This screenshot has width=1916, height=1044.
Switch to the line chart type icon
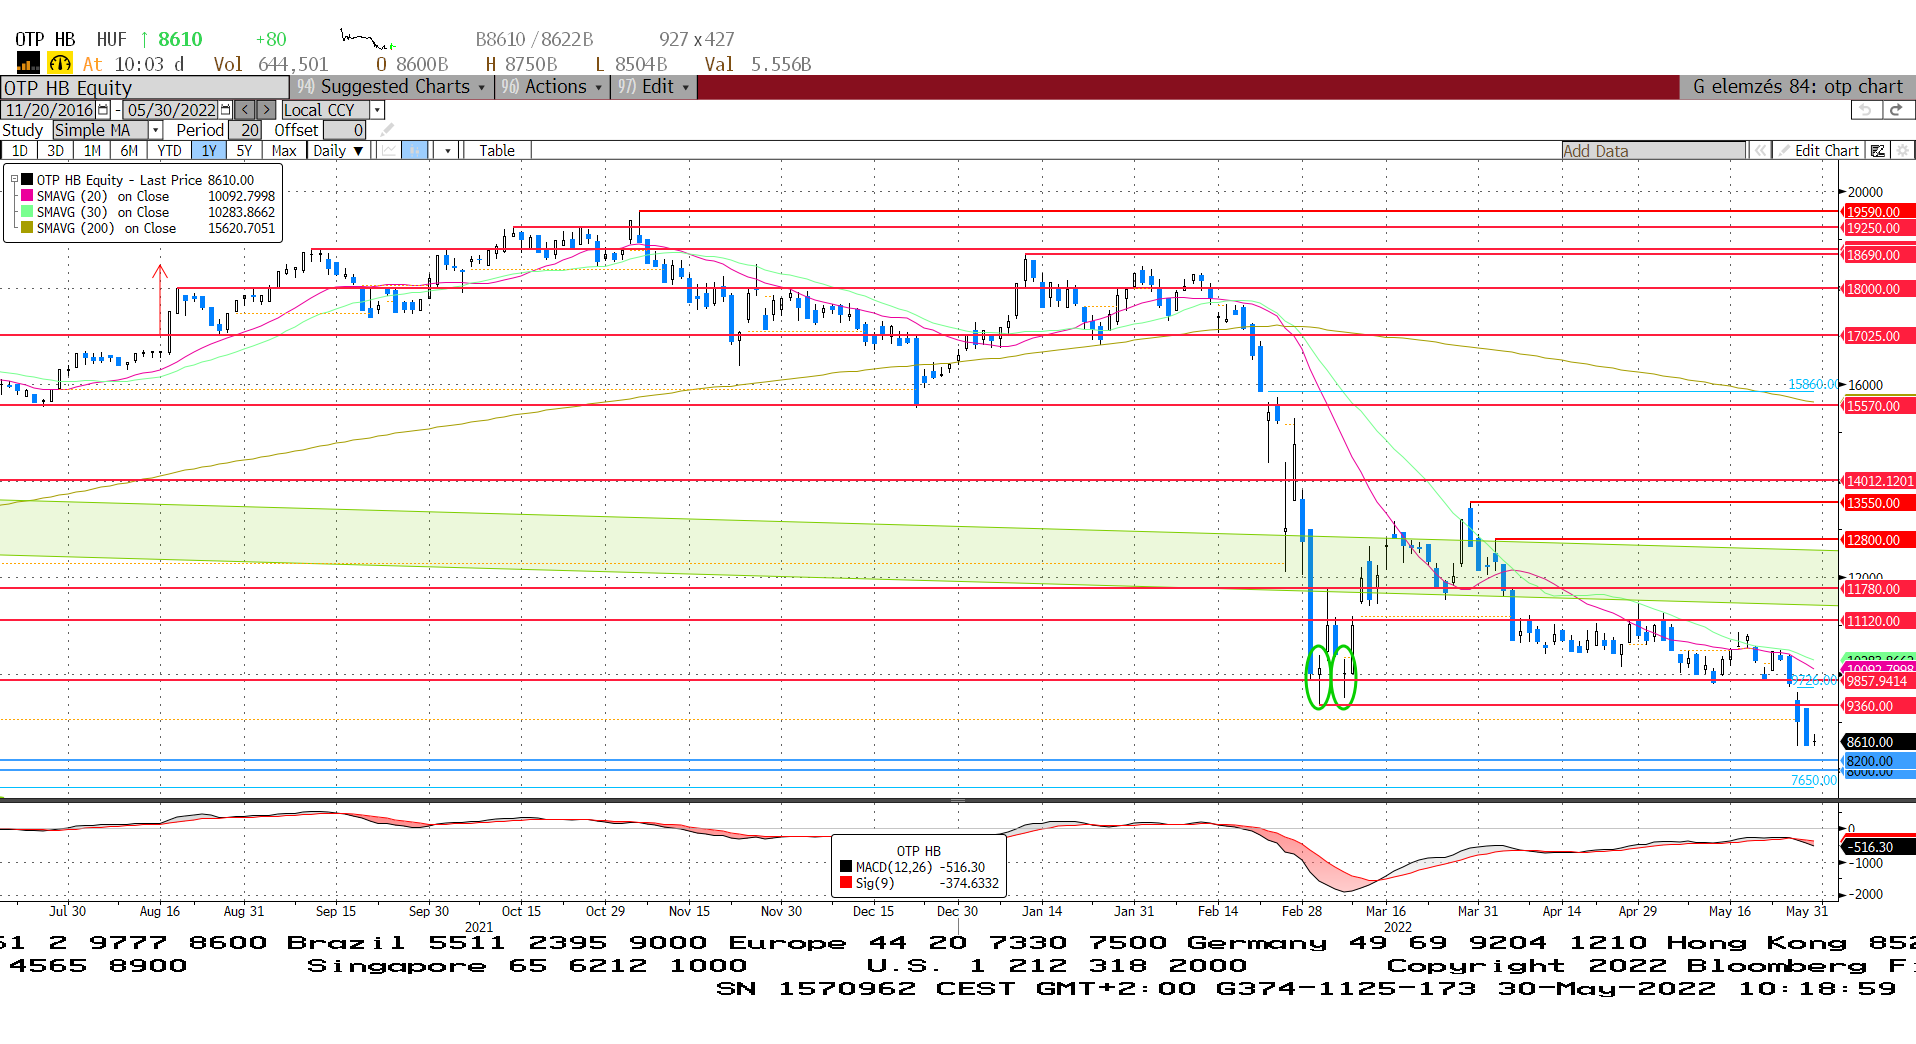[388, 151]
